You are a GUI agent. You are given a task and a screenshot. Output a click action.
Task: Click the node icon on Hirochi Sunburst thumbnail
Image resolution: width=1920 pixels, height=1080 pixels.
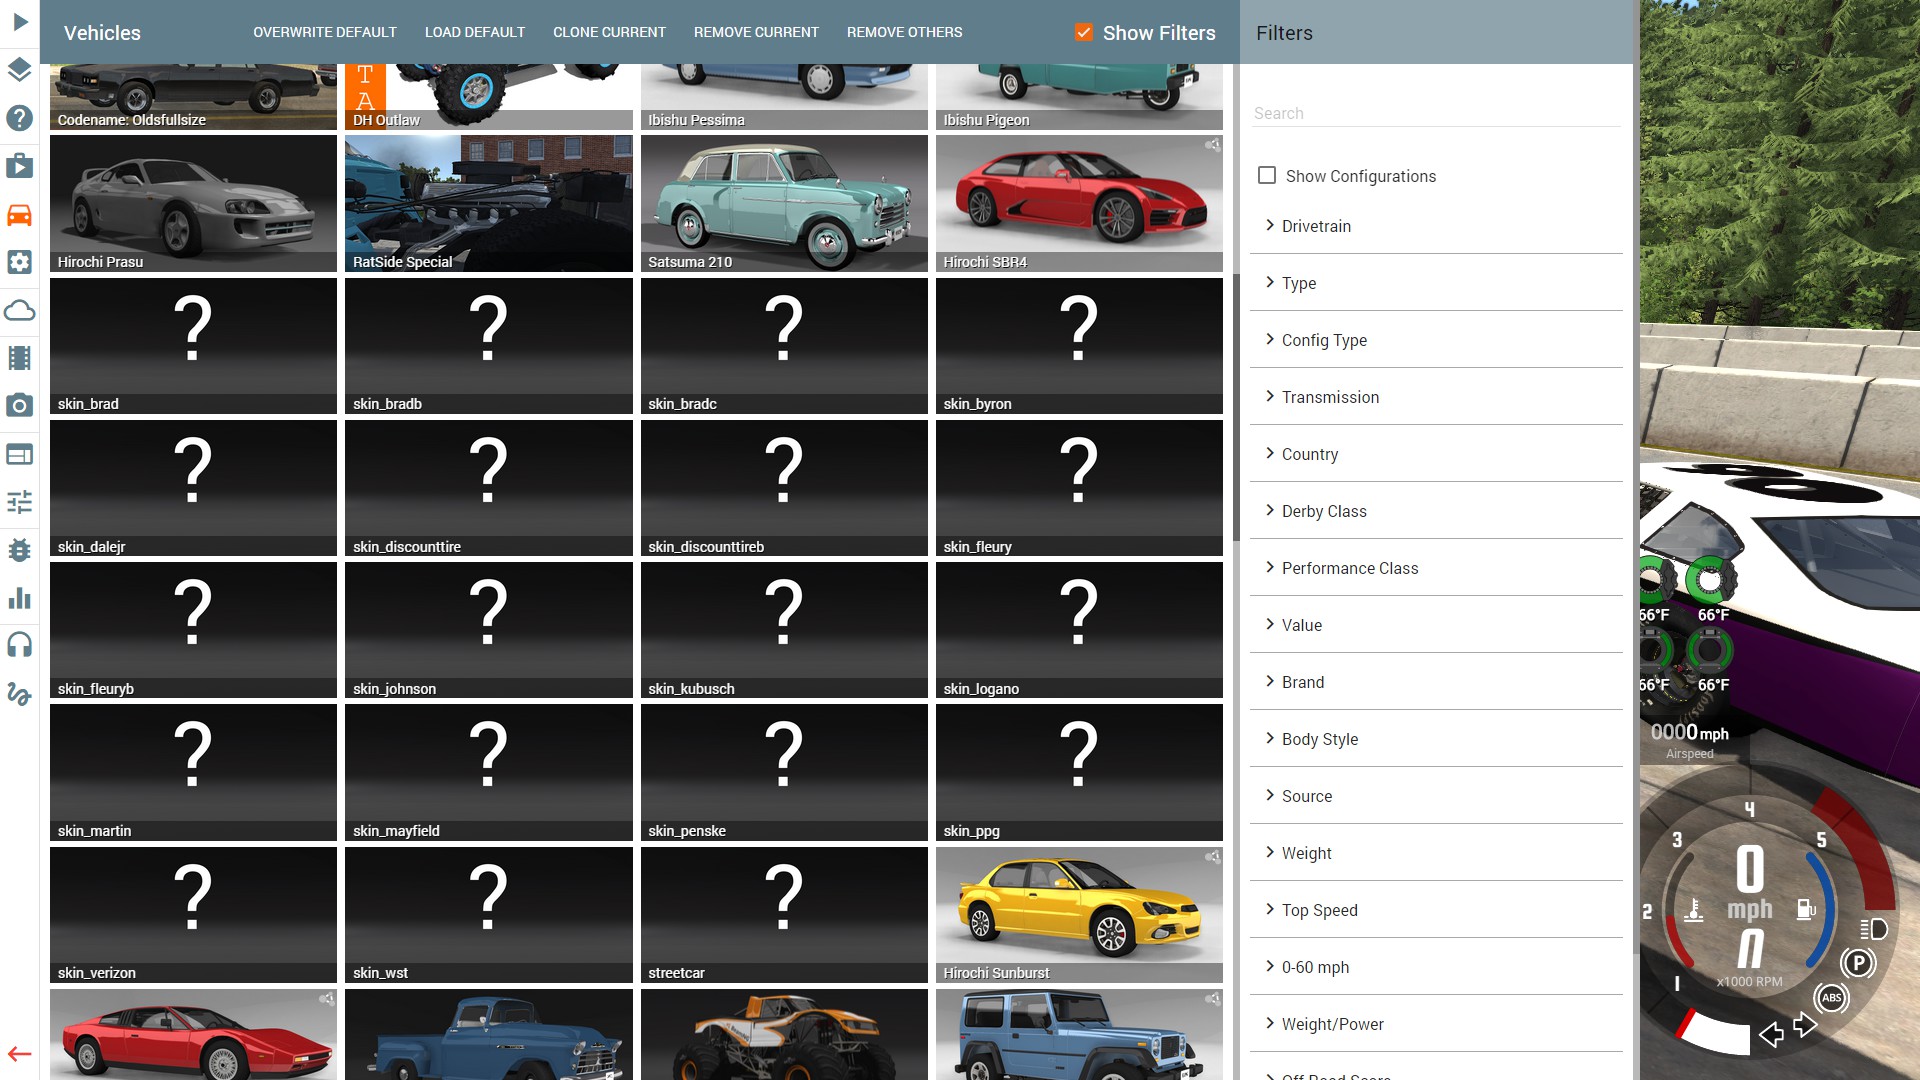(x=1212, y=857)
